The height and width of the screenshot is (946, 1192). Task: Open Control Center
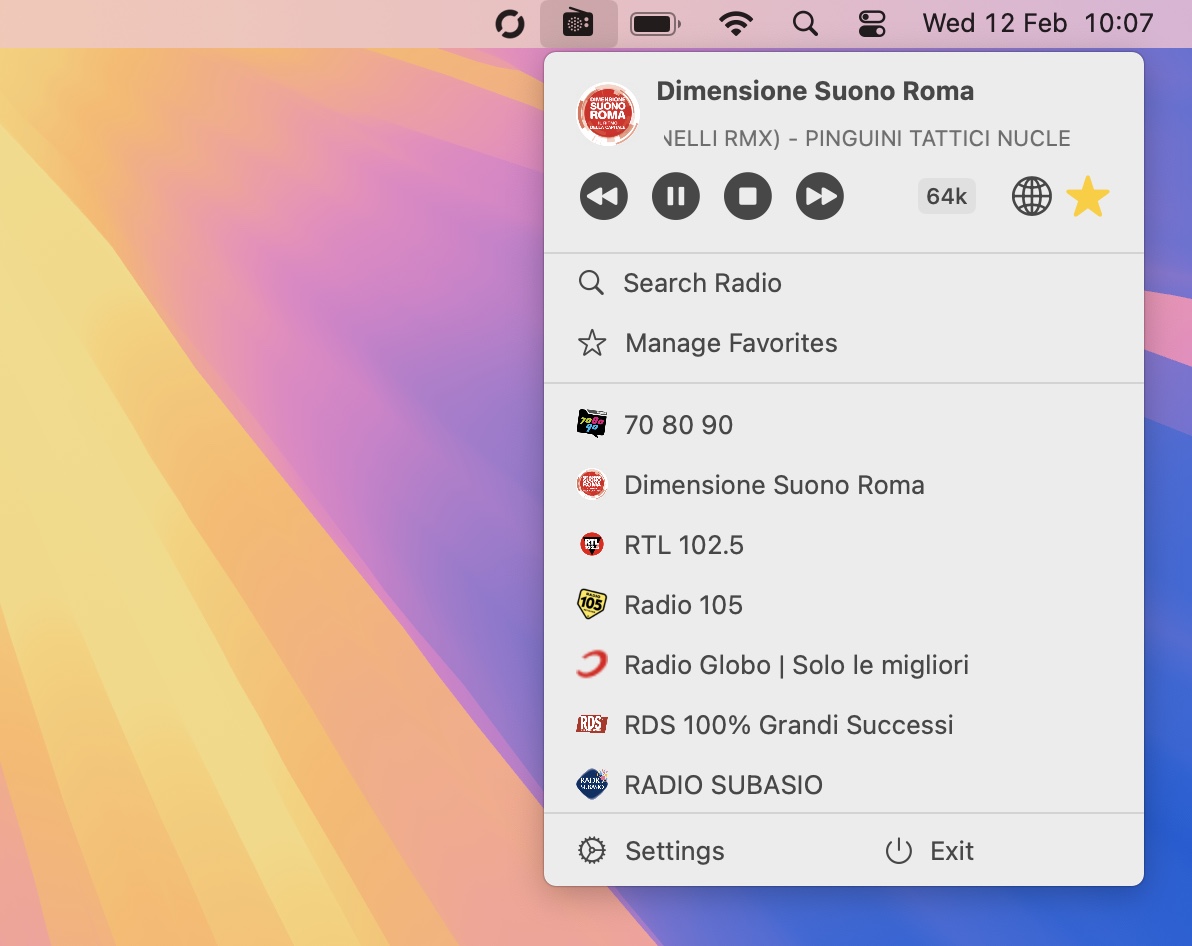(x=872, y=24)
